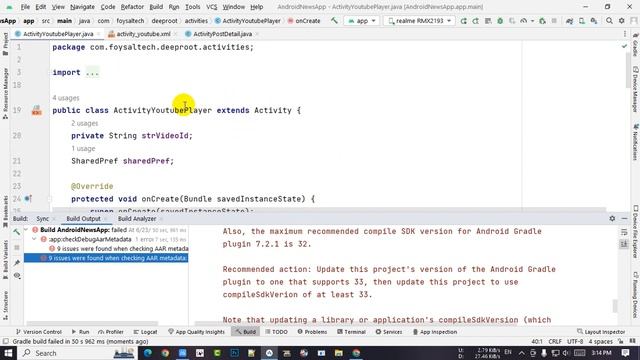Image resolution: width=640 pixels, height=360 pixels.
Task: Open Layout Inspector tool window
Action: 601,332
